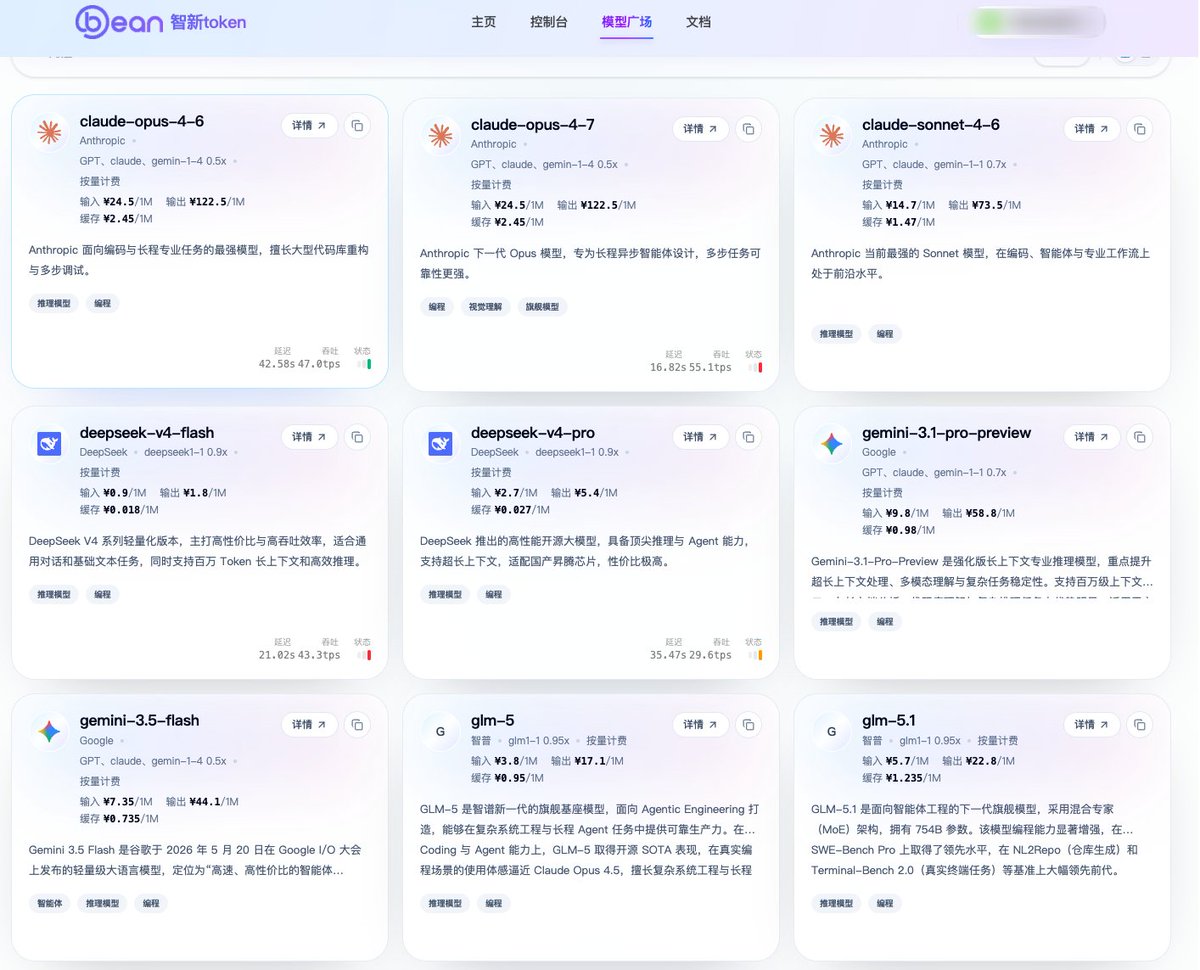
Task: Copy the gemini-3.1-pro-preview model name
Action: click(x=1139, y=437)
